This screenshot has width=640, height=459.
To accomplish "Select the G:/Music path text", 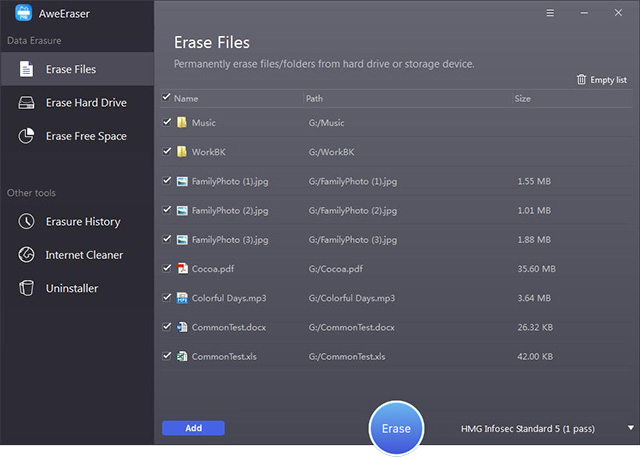I will [x=326, y=123].
